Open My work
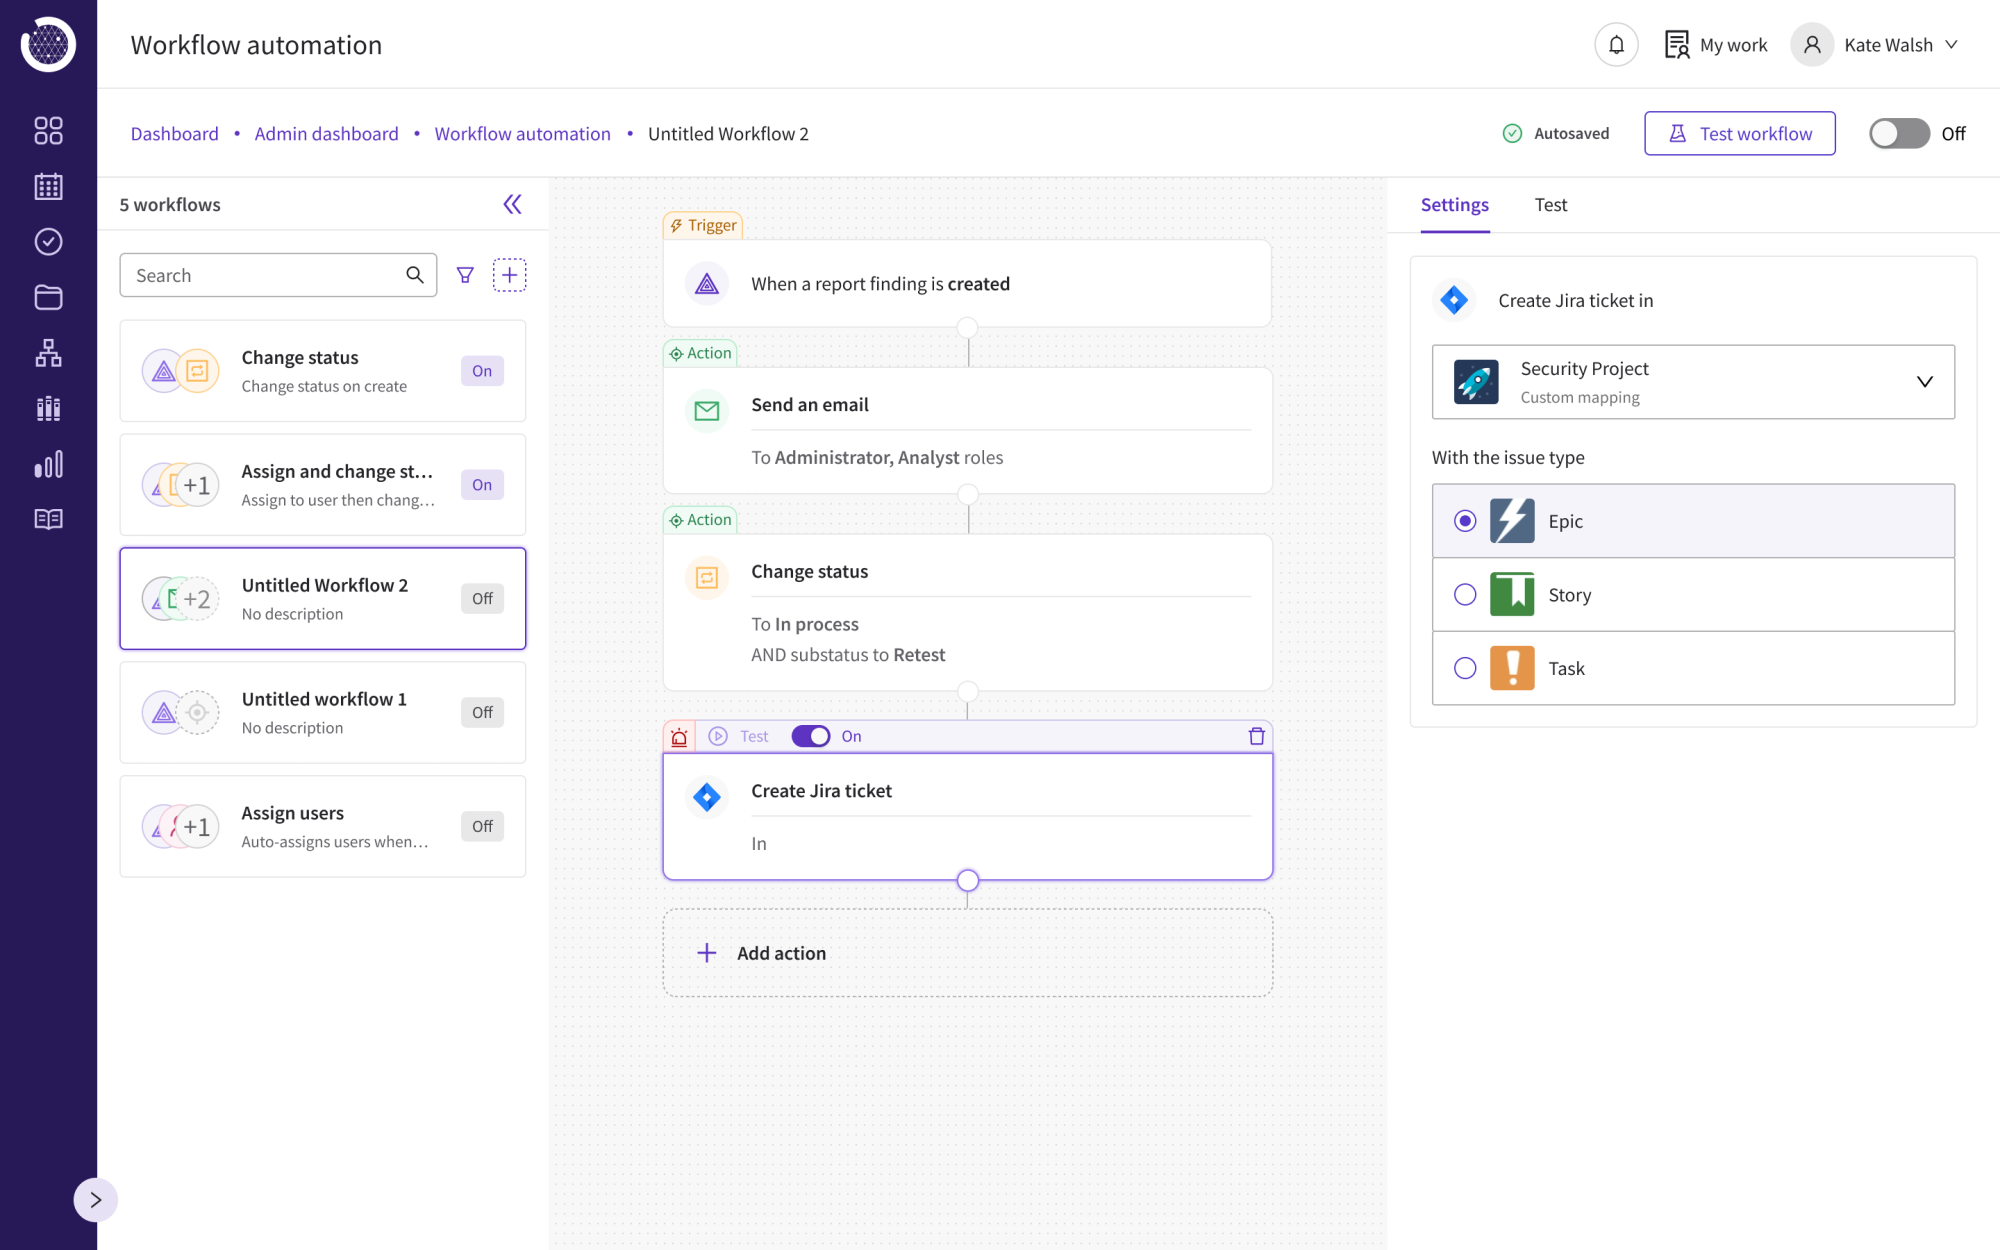Screen dimensions: 2000x1250 (x=1716, y=45)
